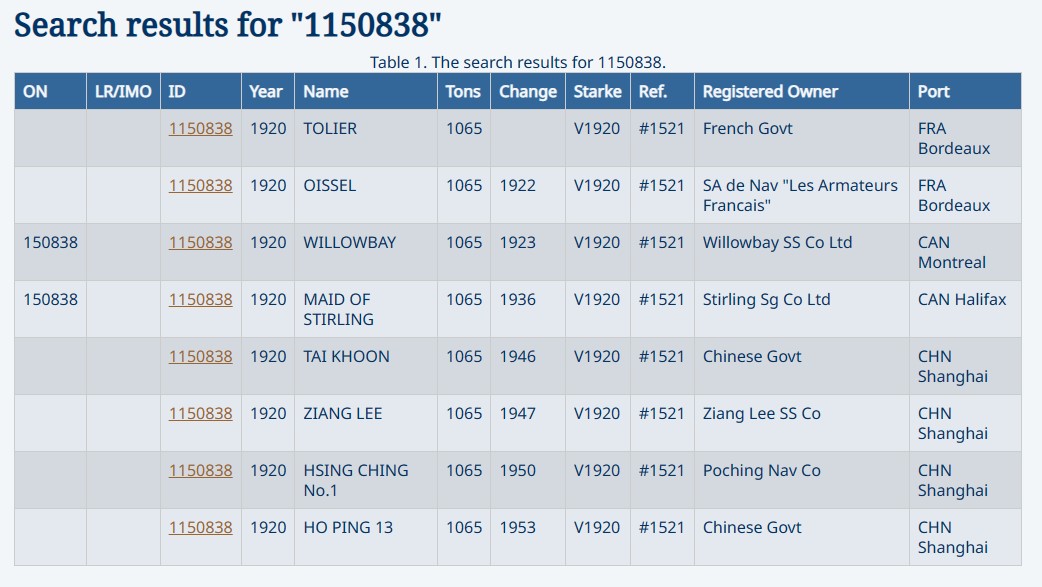Open ID link in the ZIANG LEE row
Image resolution: width=1042 pixels, height=587 pixels.
click(x=200, y=414)
